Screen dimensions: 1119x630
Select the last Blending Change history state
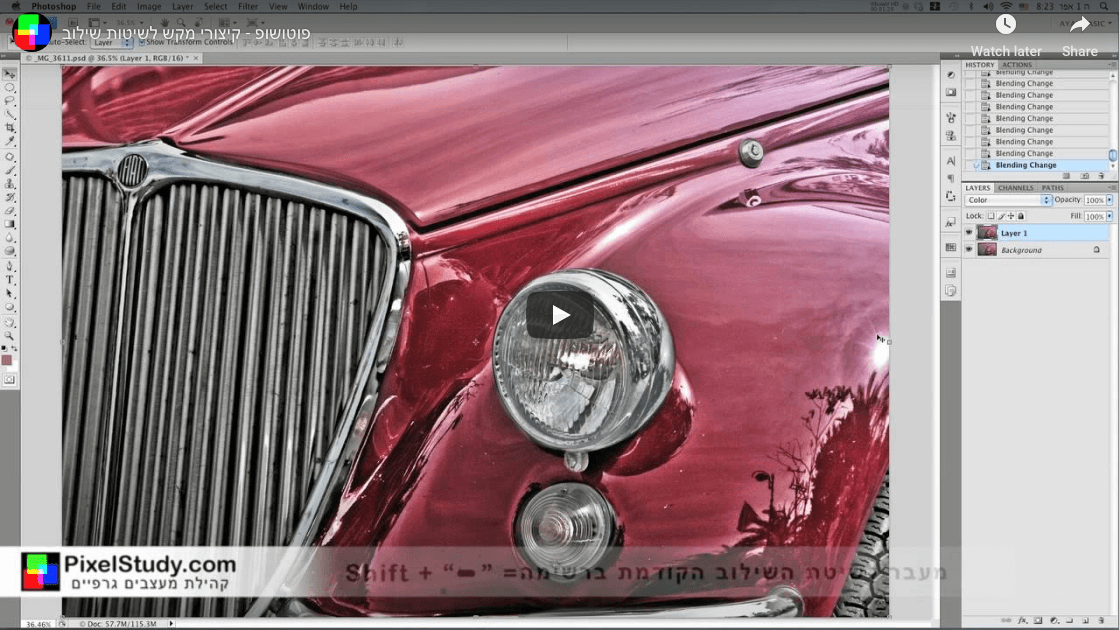pyautogui.click(x=1025, y=165)
